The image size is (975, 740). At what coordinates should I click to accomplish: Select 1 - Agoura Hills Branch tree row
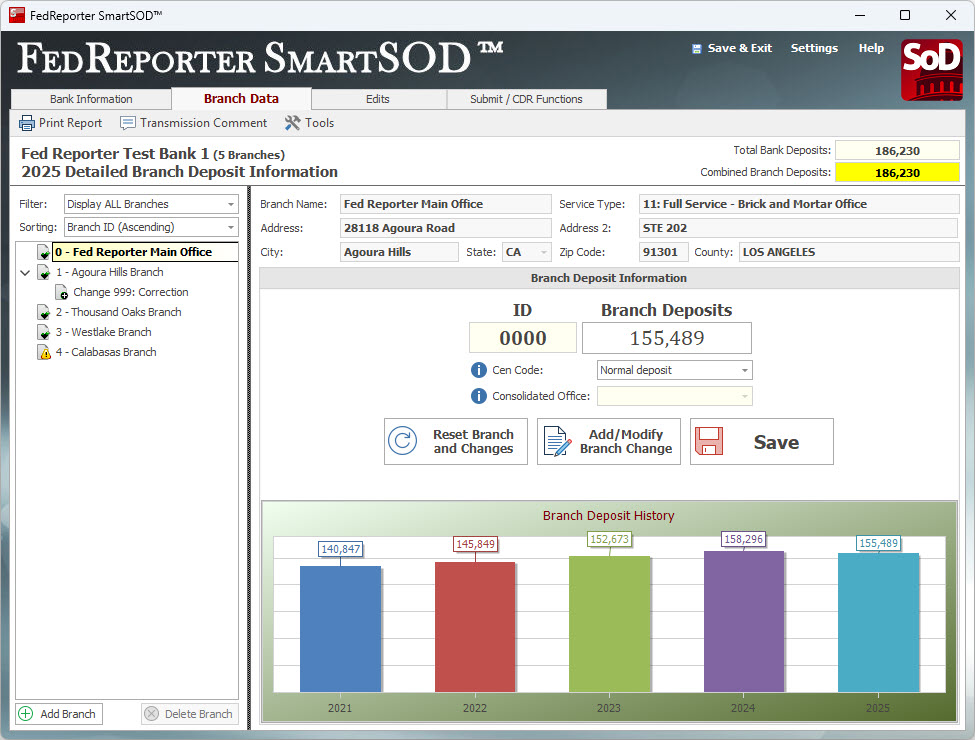pos(109,272)
